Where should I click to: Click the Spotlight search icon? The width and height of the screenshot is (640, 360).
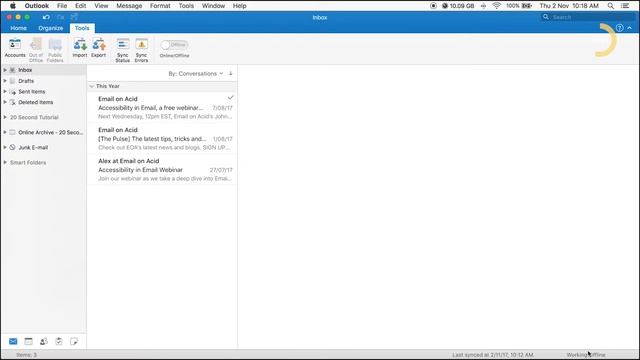click(611, 6)
